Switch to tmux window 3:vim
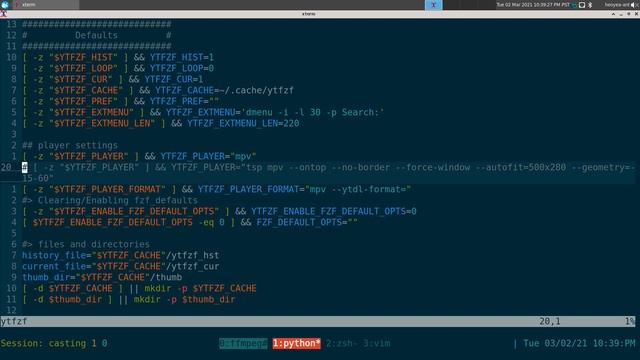 [x=377, y=343]
